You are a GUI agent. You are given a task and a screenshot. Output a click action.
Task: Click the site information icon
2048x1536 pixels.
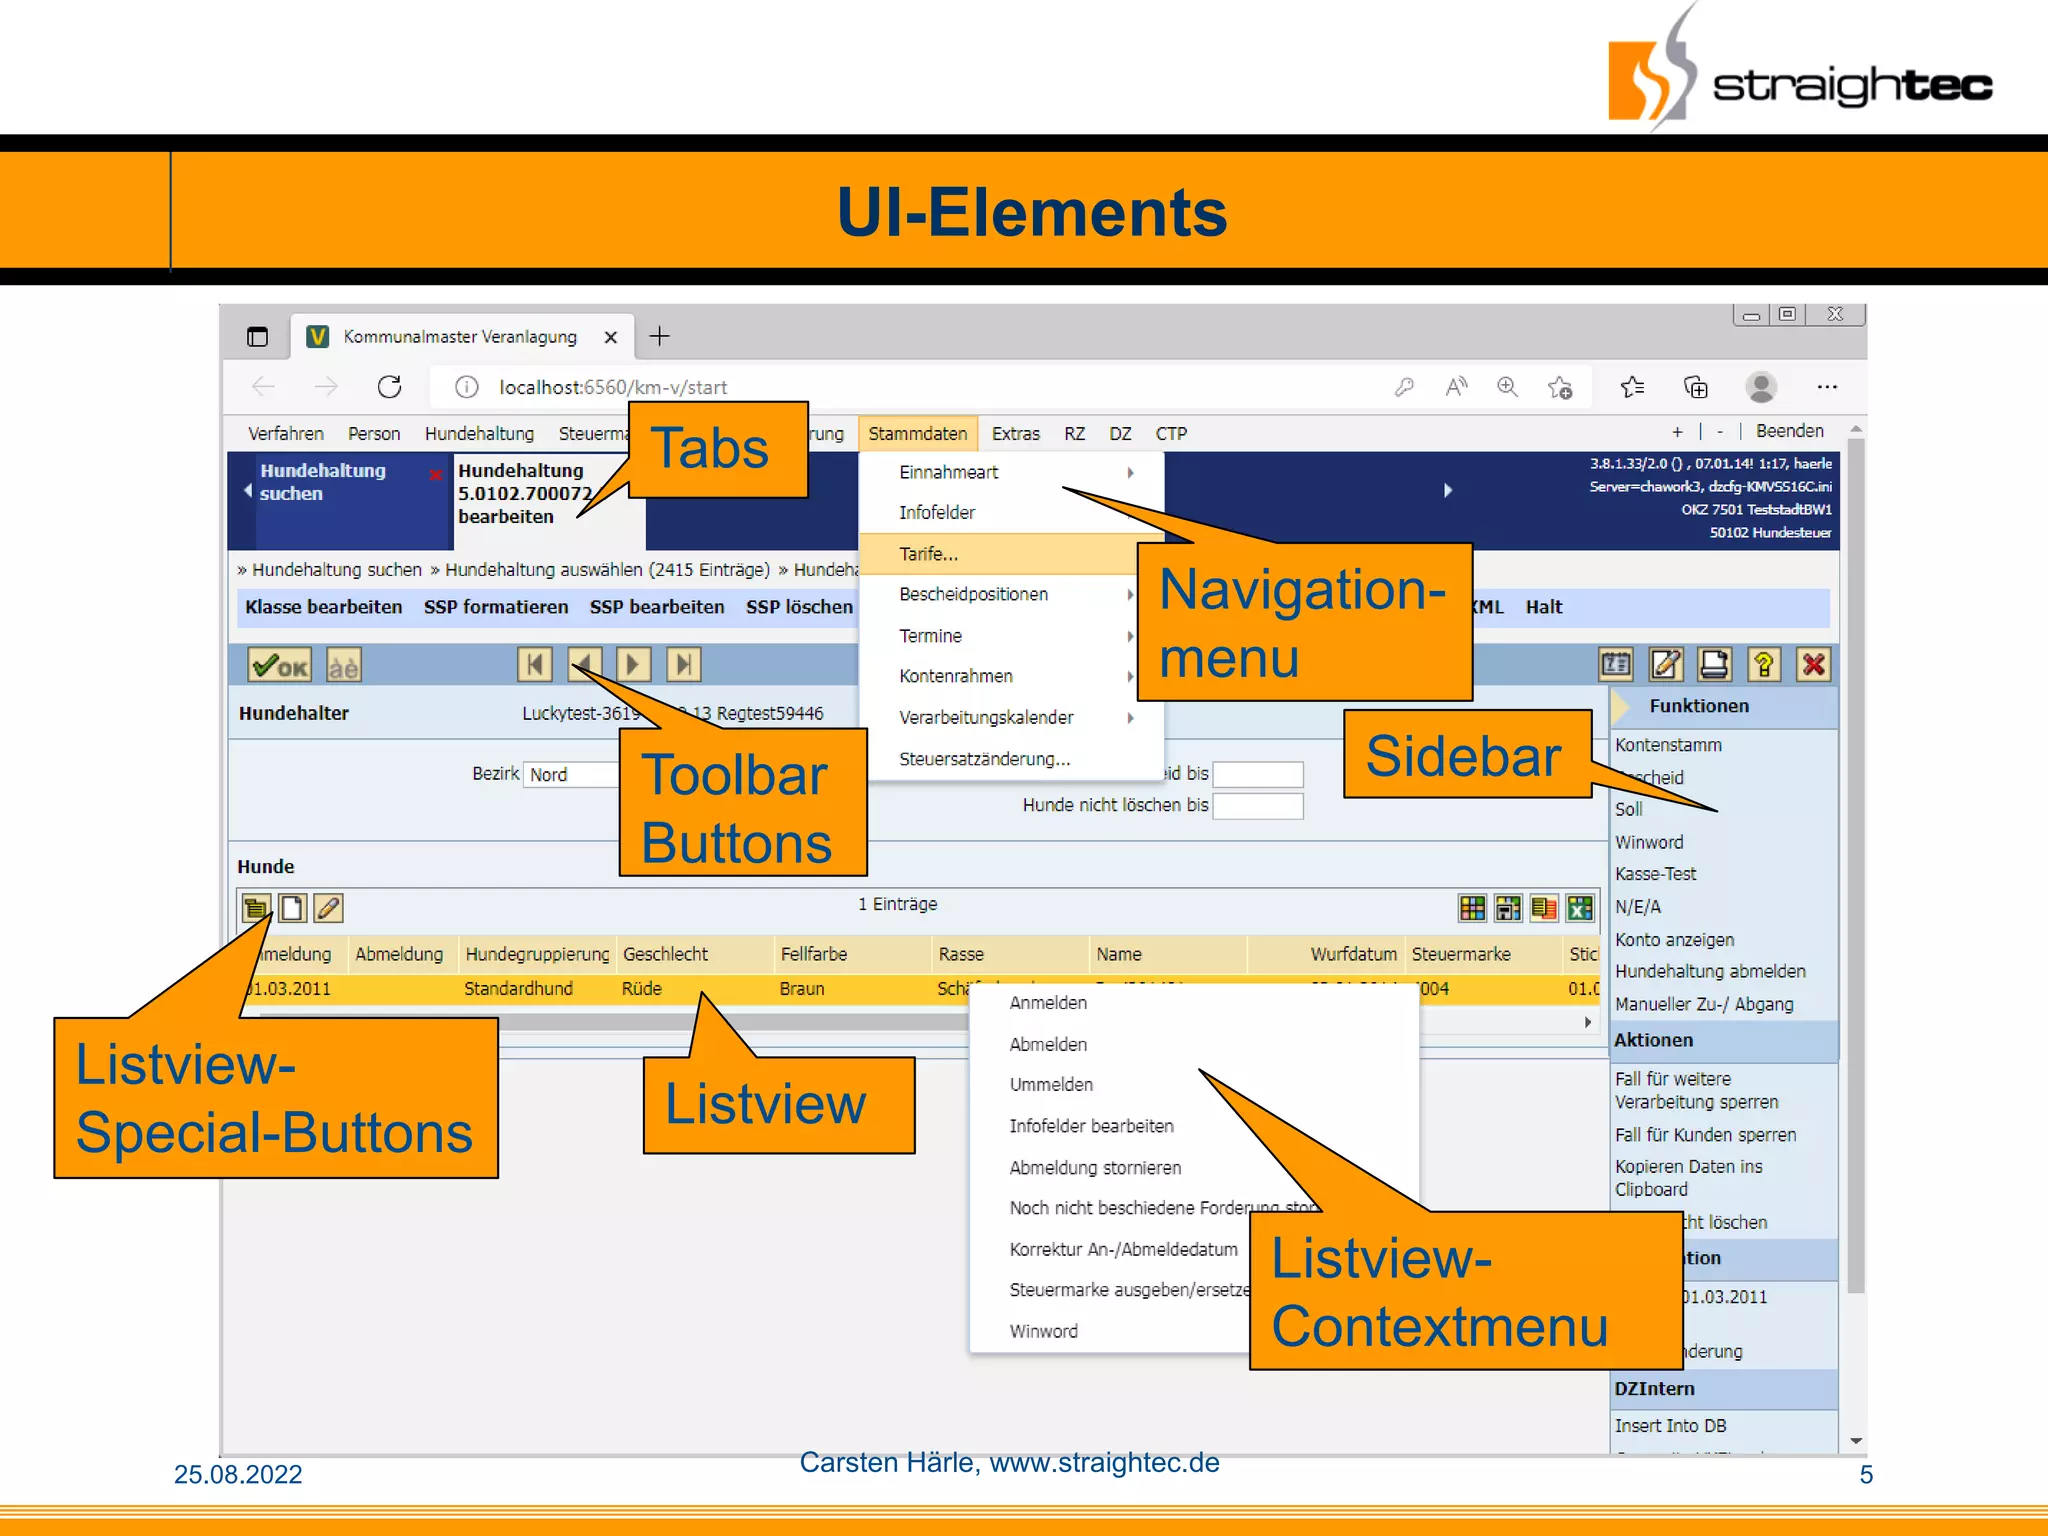(x=467, y=387)
